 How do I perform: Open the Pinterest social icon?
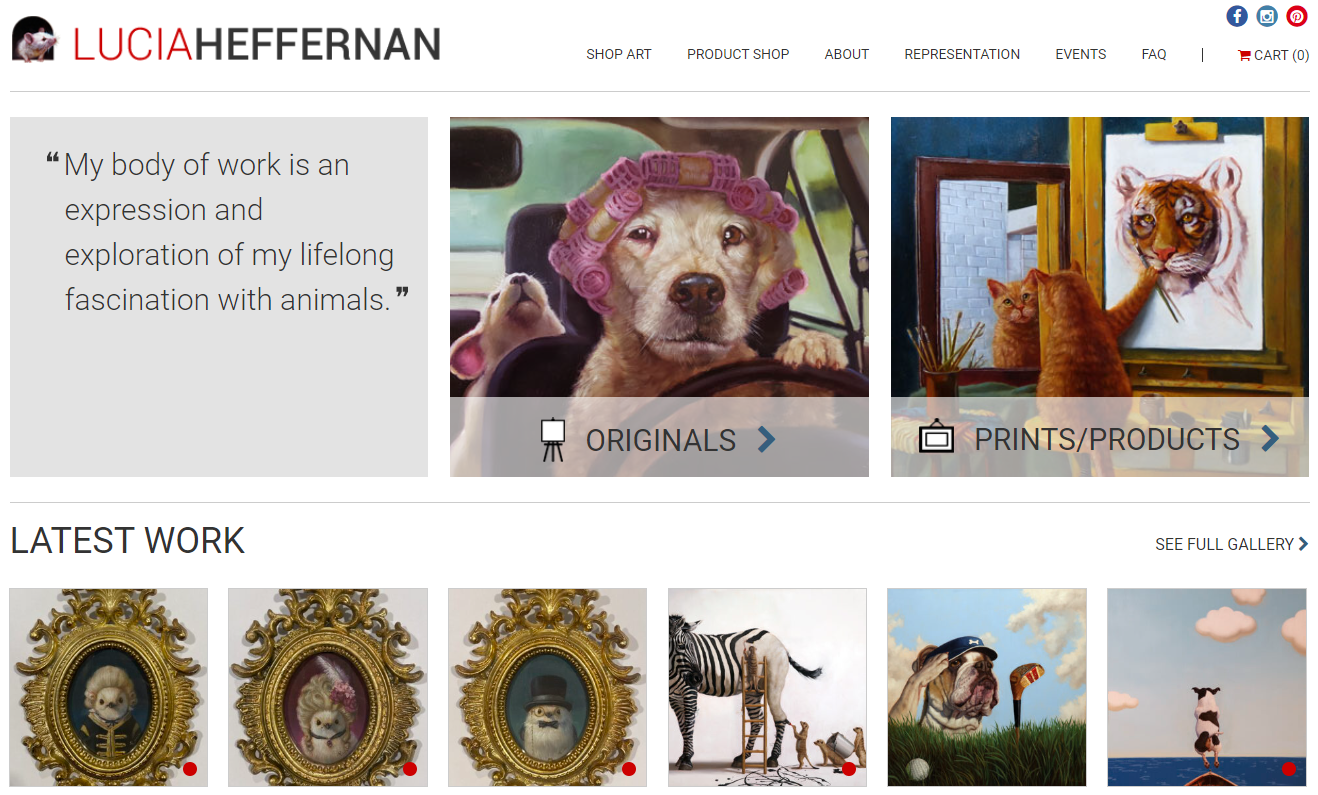coord(1297,16)
